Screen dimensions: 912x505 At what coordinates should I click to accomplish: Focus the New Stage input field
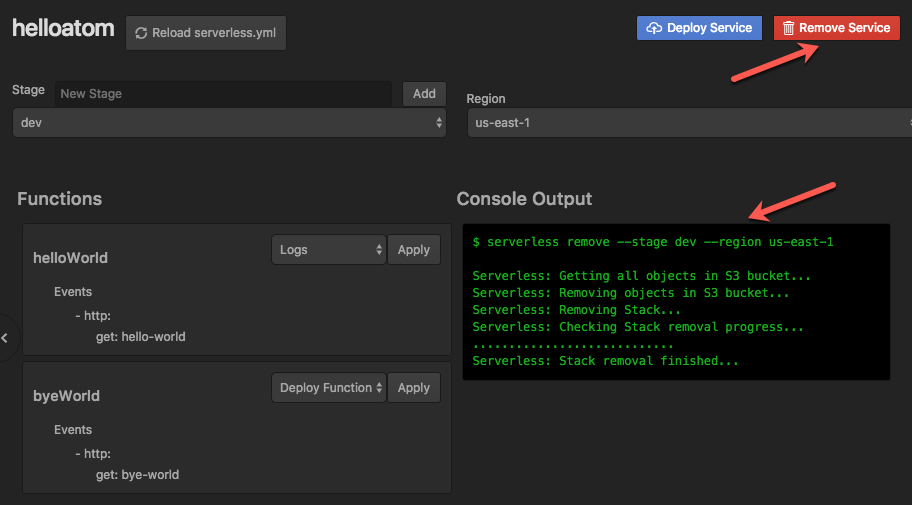[223, 94]
